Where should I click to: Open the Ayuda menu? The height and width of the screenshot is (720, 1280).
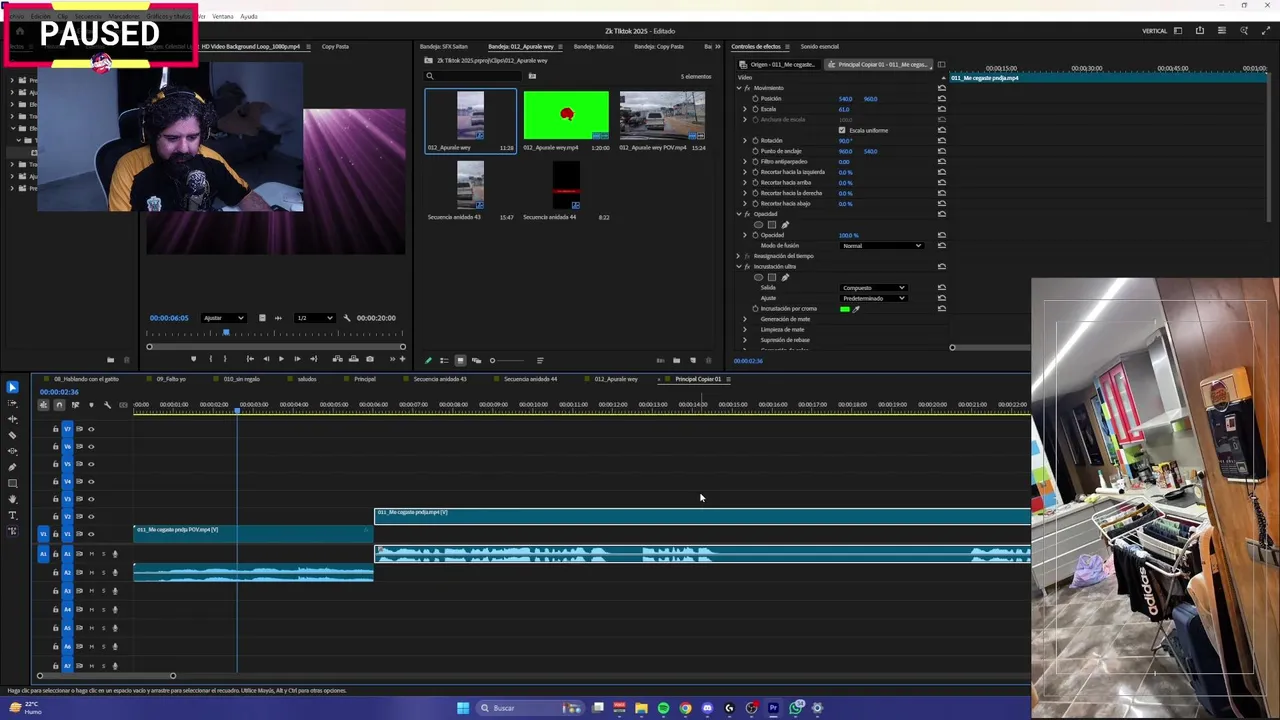click(x=249, y=16)
